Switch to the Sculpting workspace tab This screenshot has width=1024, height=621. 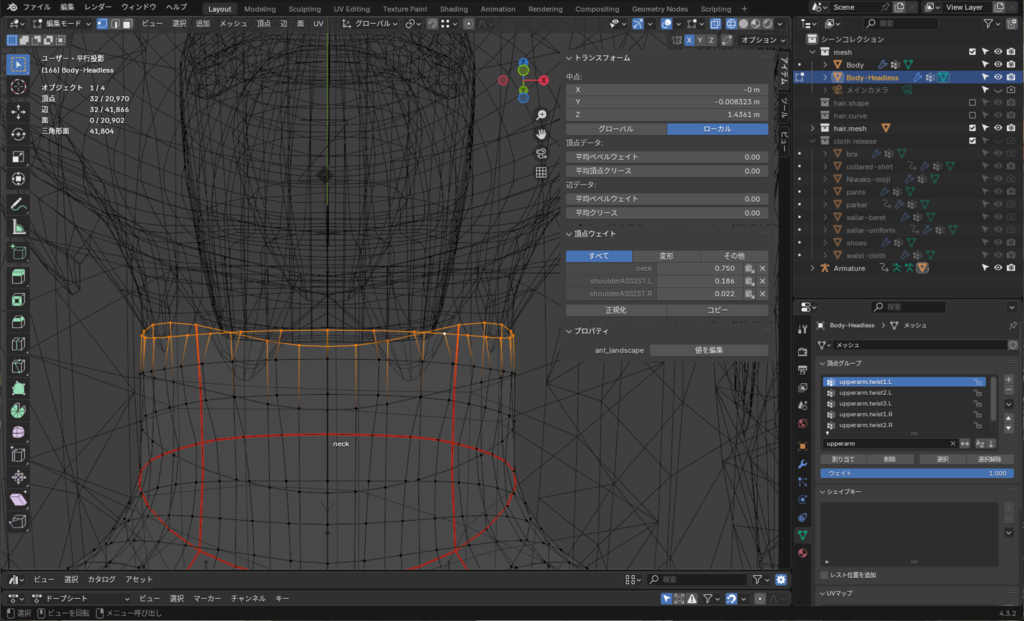pos(304,8)
